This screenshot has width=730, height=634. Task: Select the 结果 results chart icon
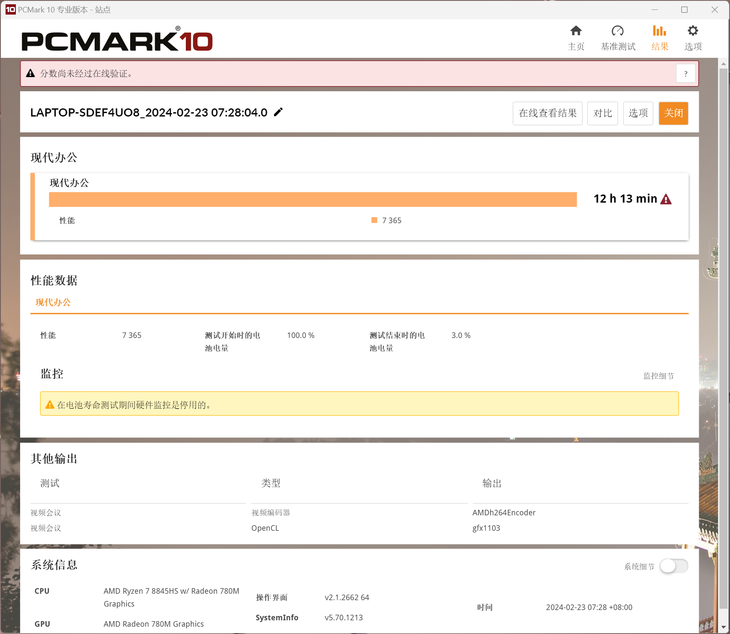(x=659, y=31)
